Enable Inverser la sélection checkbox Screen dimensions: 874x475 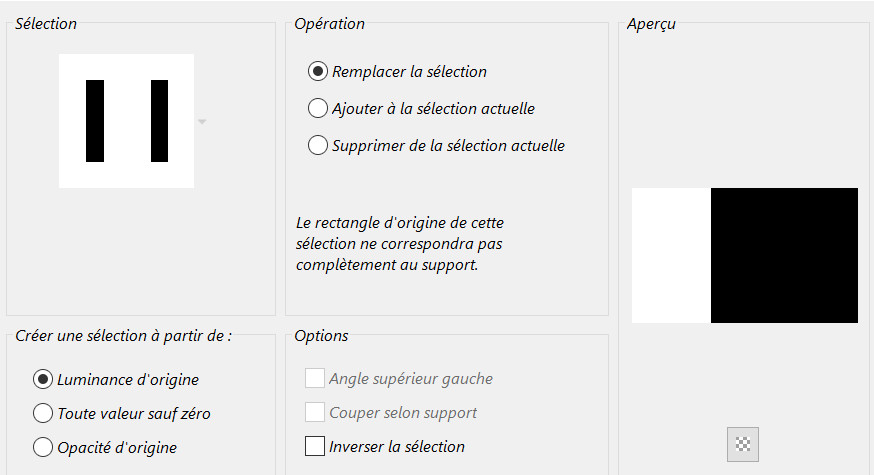(x=315, y=446)
